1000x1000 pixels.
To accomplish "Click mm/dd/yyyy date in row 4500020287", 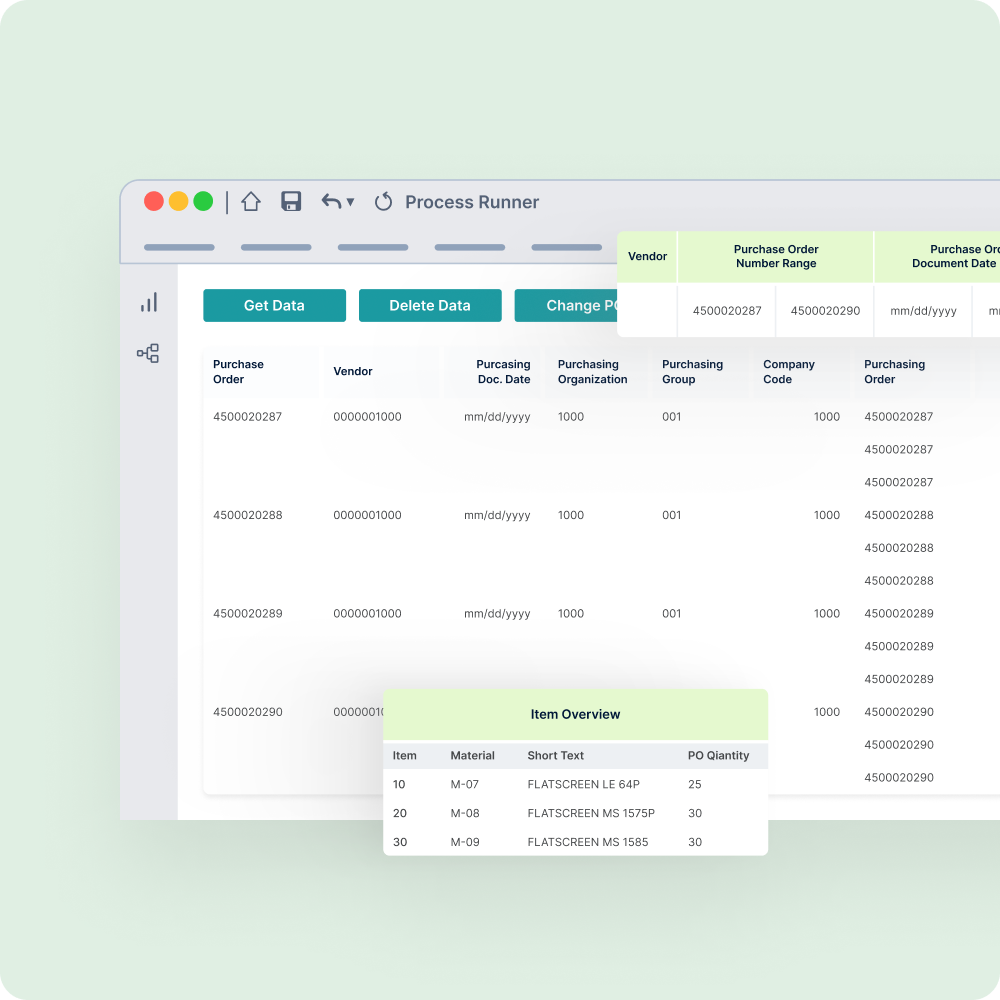I will pos(497,417).
